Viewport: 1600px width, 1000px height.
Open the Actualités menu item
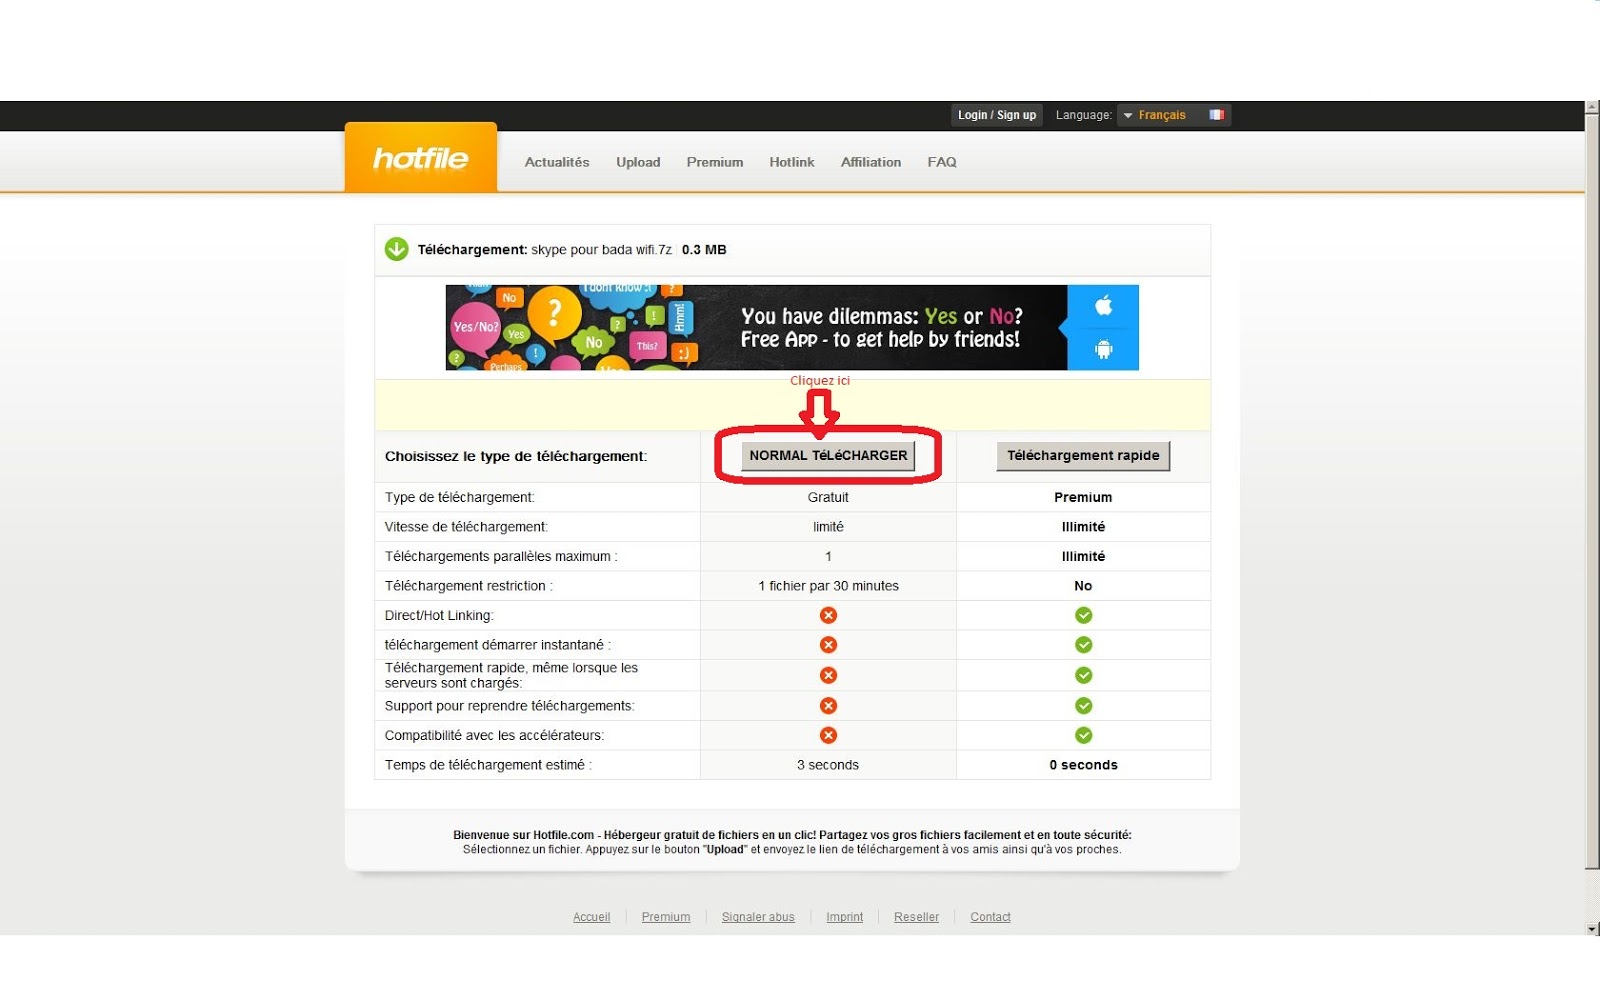[x=557, y=162]
